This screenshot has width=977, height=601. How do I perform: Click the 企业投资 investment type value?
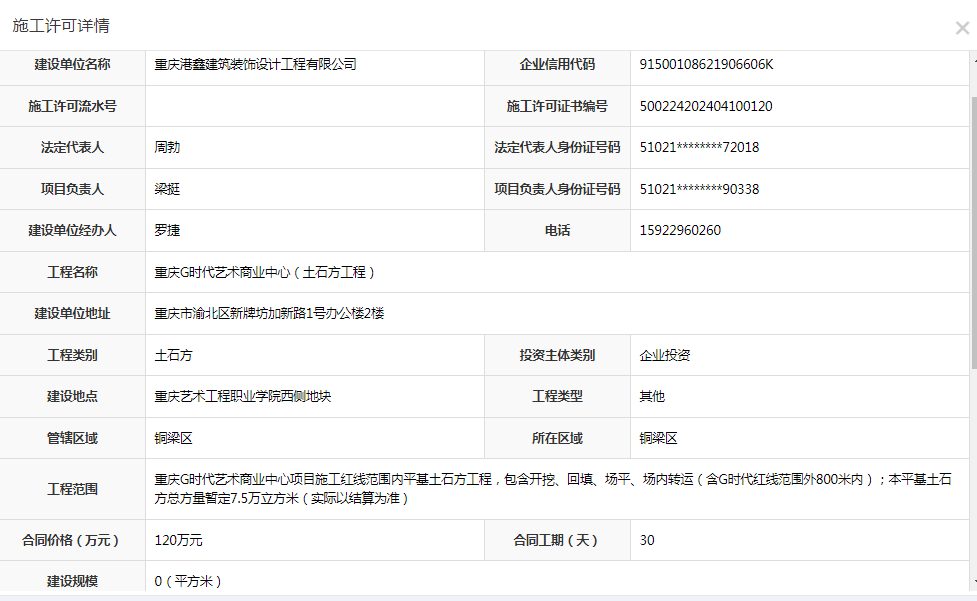pyautogui.click(x=664, y=355)
